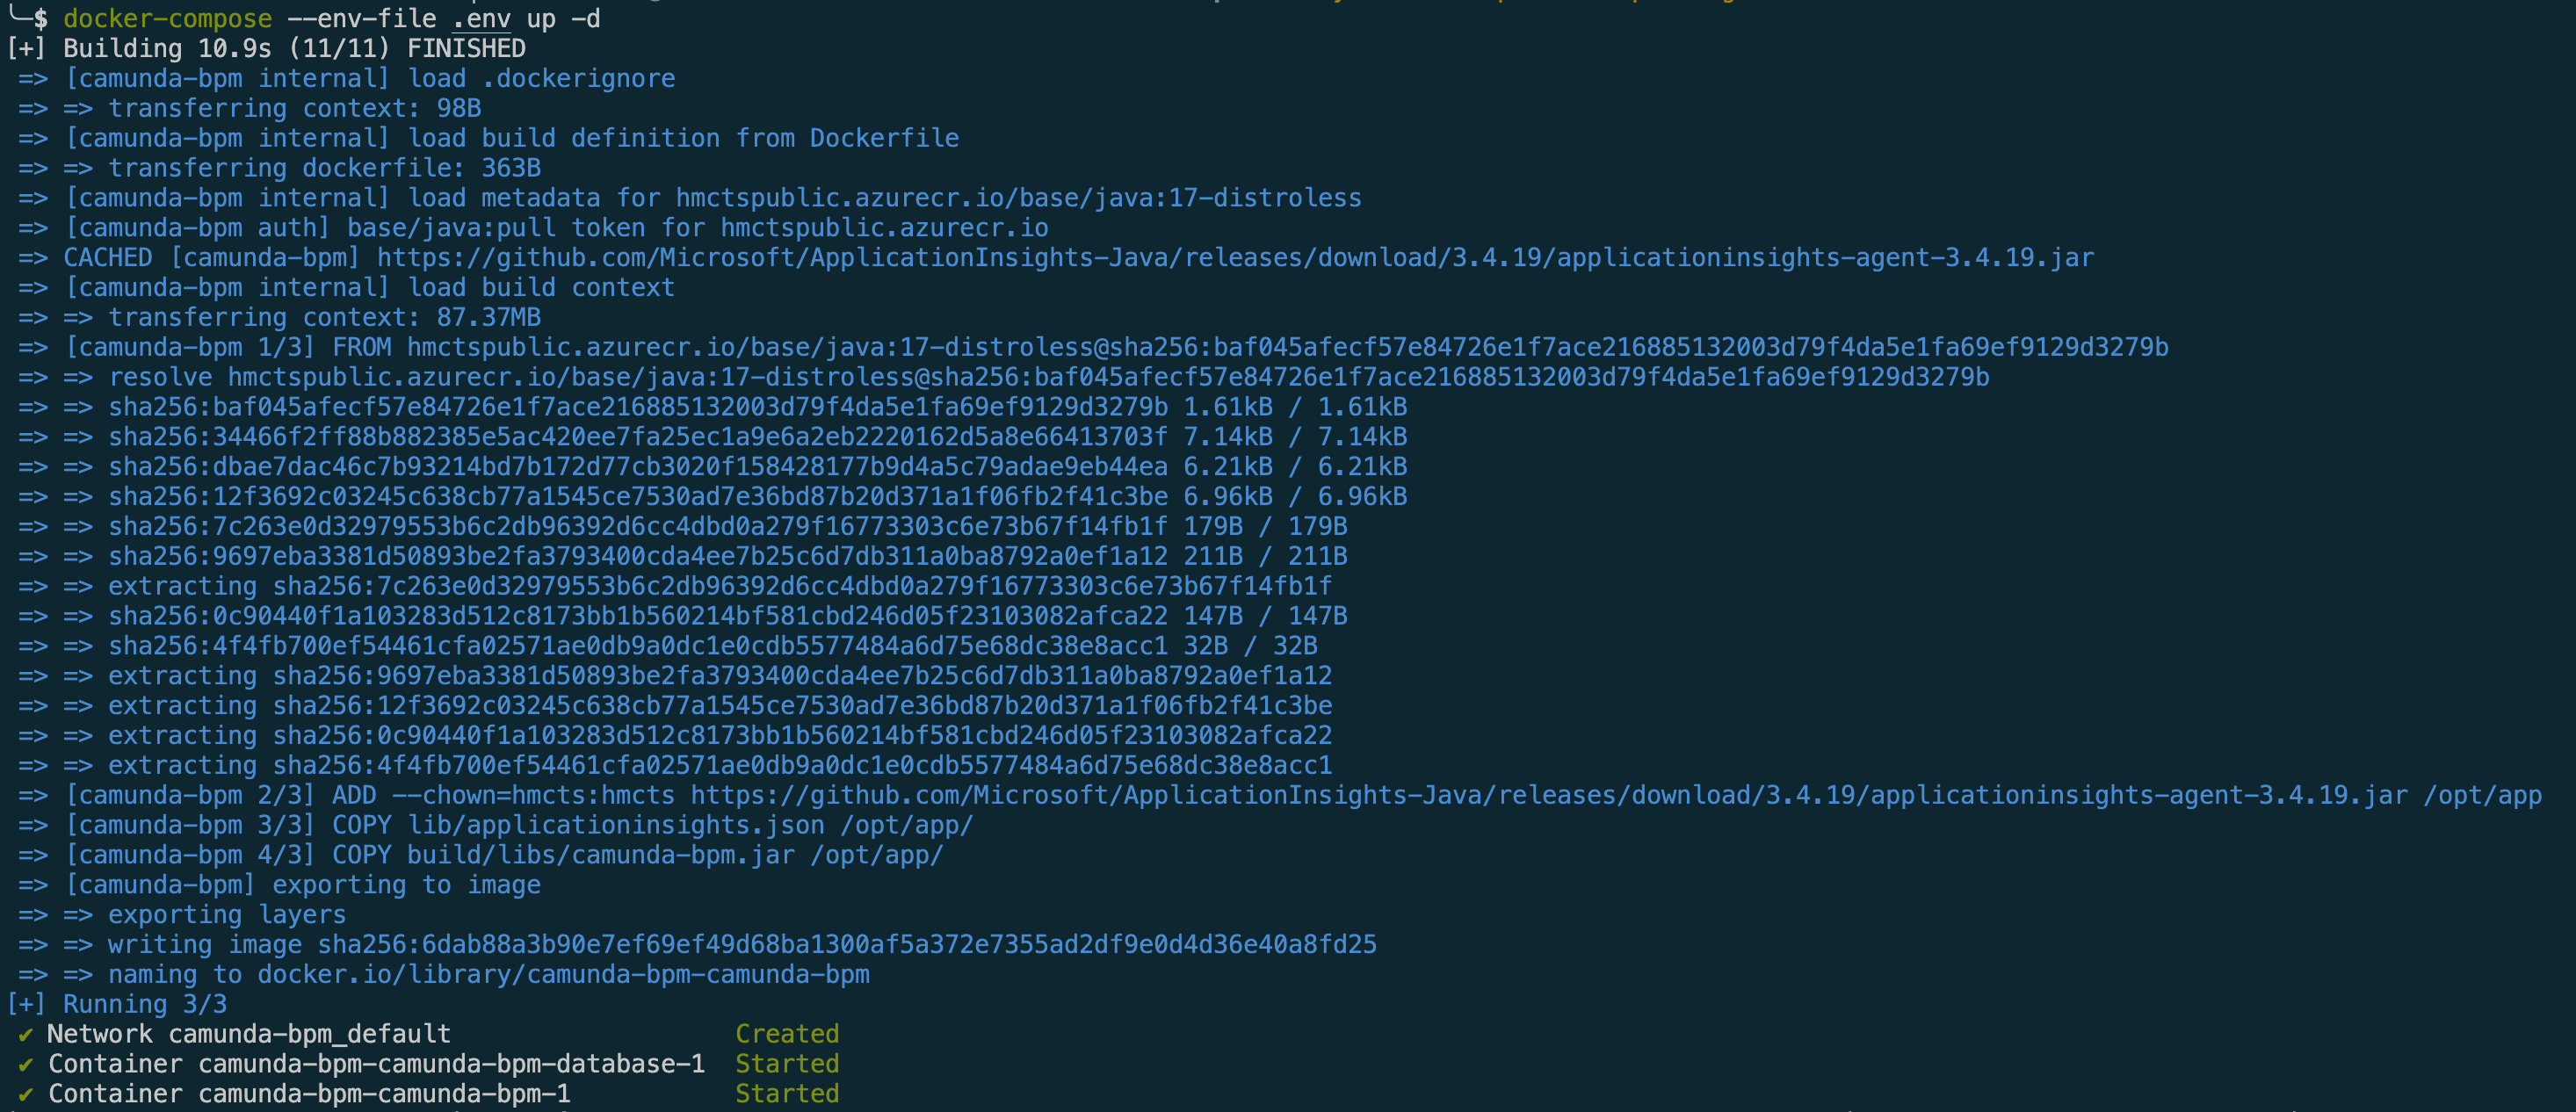Open the GitHub jar URL in the ADD --chown step
The image size is (2576, 1112).
[x=1549, y=796]
